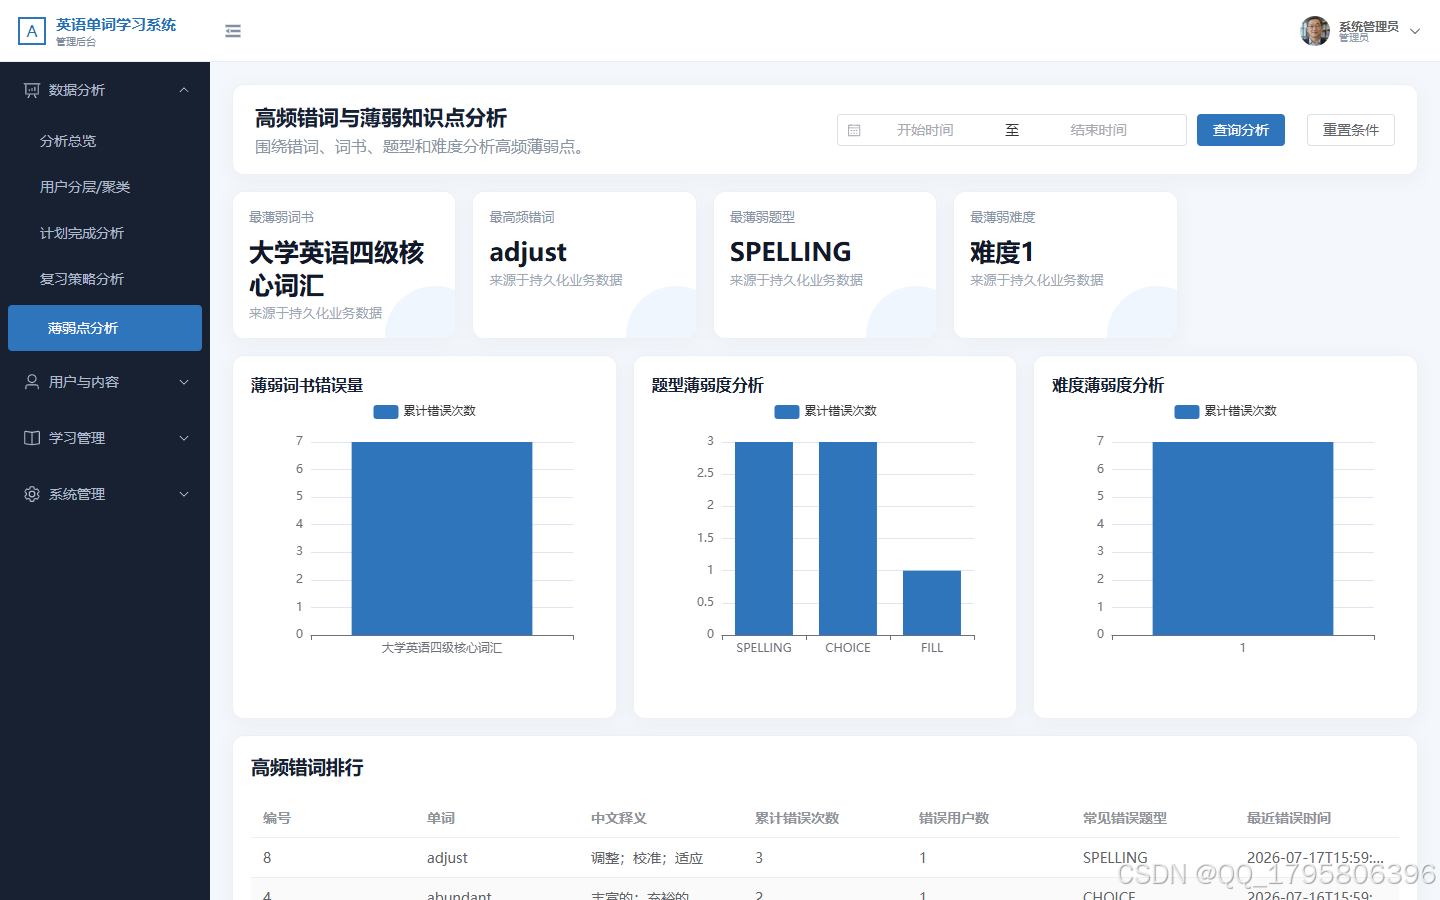Screen dimensions: 1440x900
Task: Click the 累计错误次数 column header
Action: click(x=797, y=818)
